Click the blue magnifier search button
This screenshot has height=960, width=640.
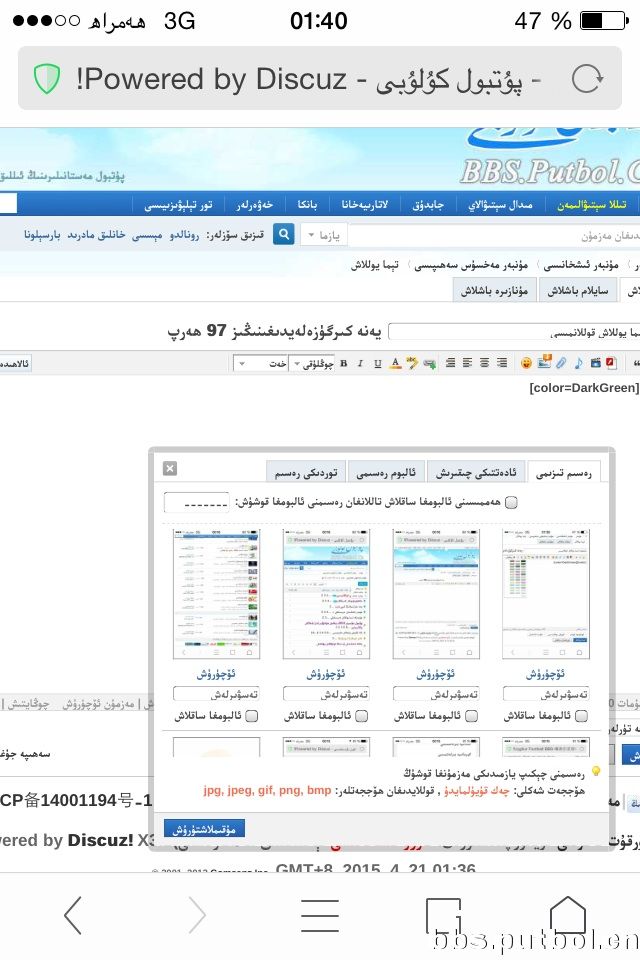284,234
